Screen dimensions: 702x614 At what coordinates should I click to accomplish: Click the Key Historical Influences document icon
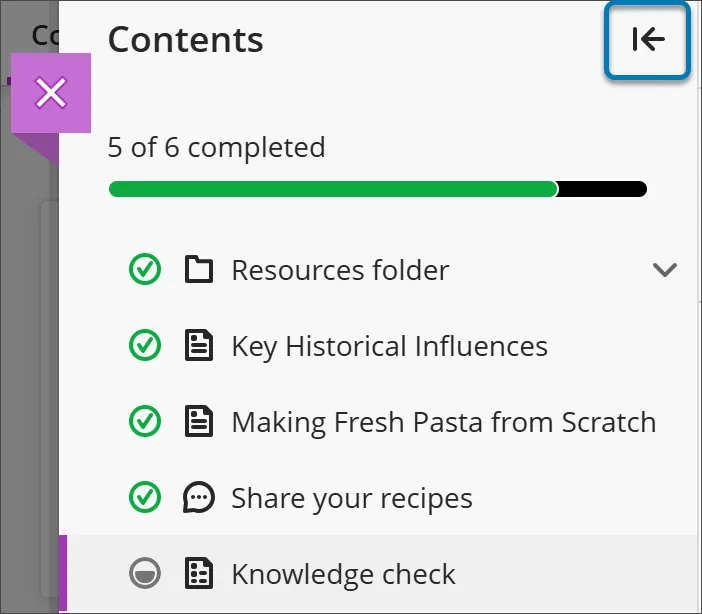(200, 346)
